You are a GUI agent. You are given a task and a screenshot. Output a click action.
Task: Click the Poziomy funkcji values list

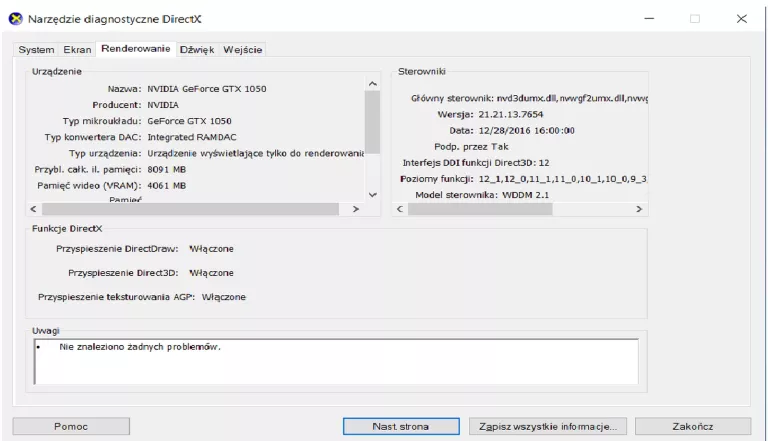(563, 179)
